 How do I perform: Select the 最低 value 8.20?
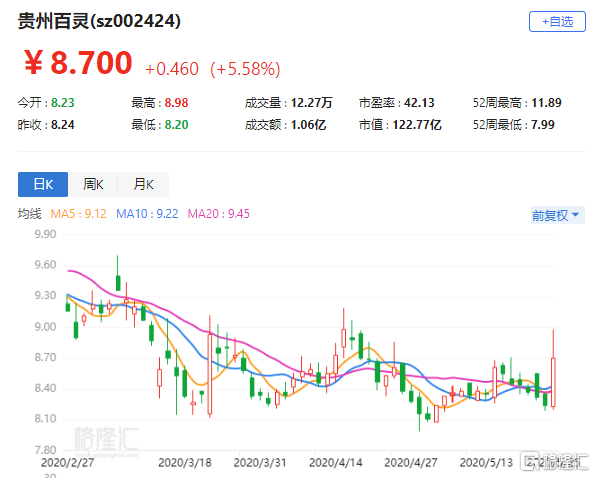pos(176,125)
